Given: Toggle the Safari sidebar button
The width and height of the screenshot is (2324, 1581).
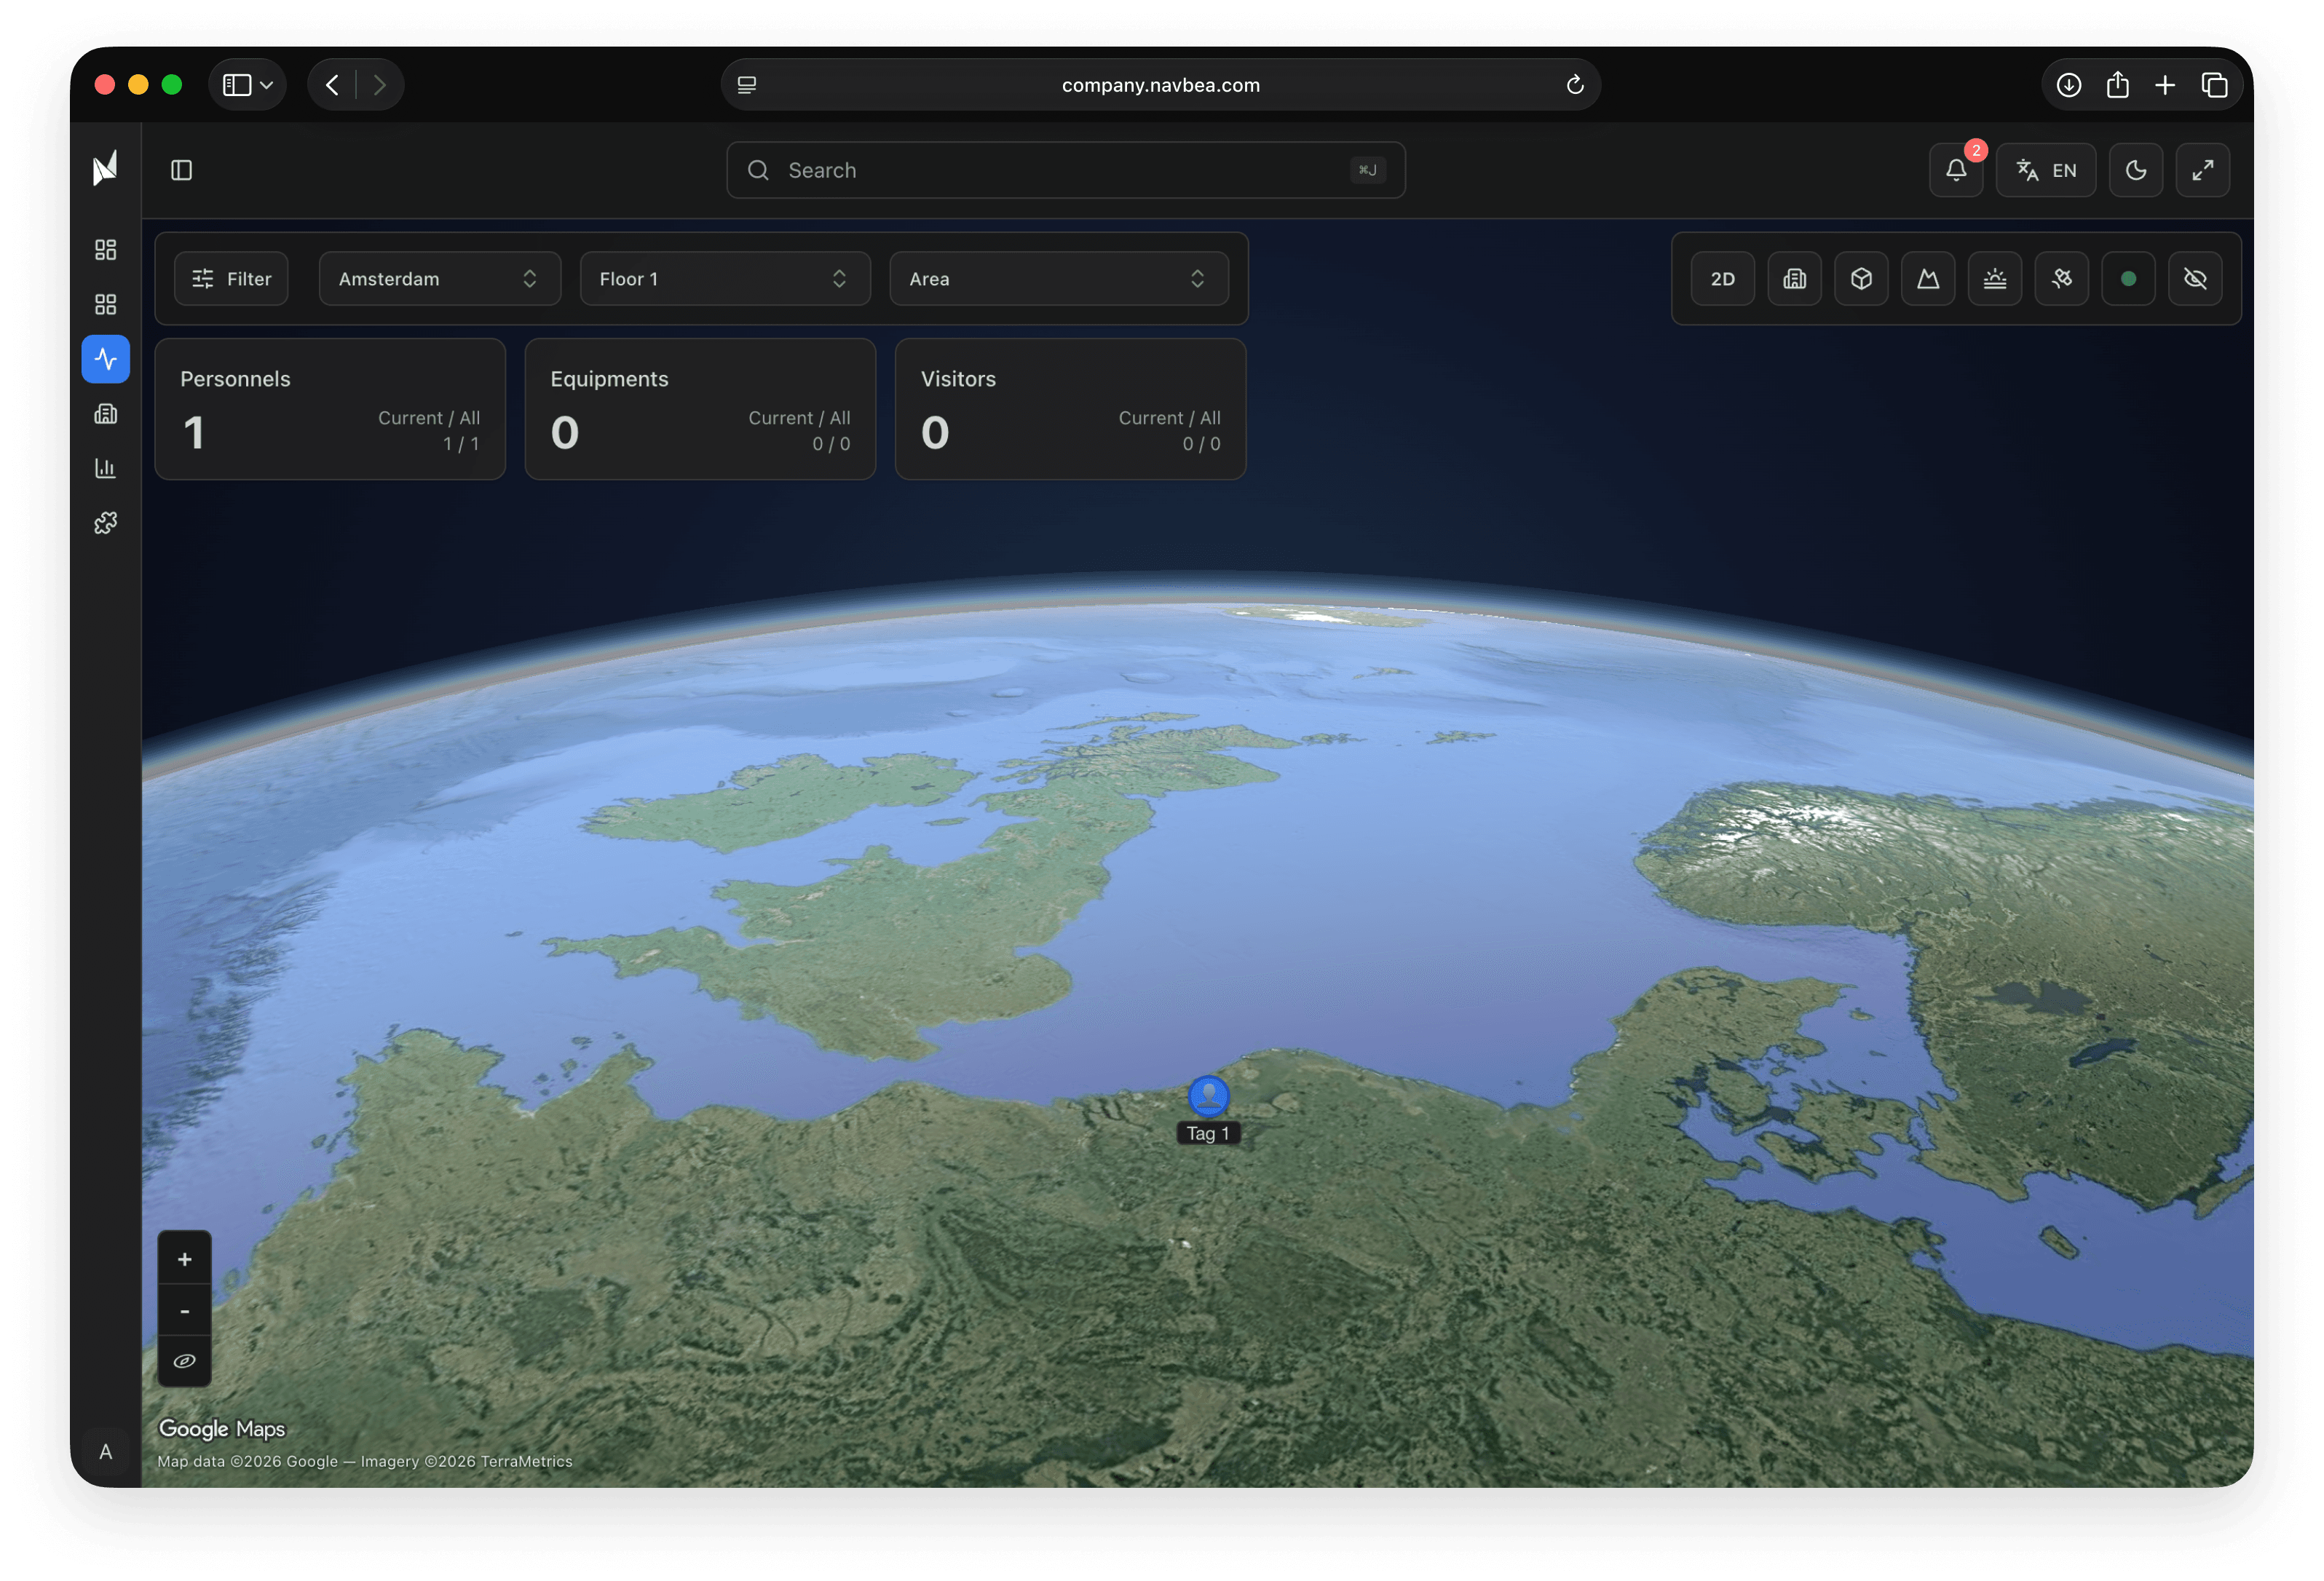Looking at the screenshot, I should pos(237,85).
